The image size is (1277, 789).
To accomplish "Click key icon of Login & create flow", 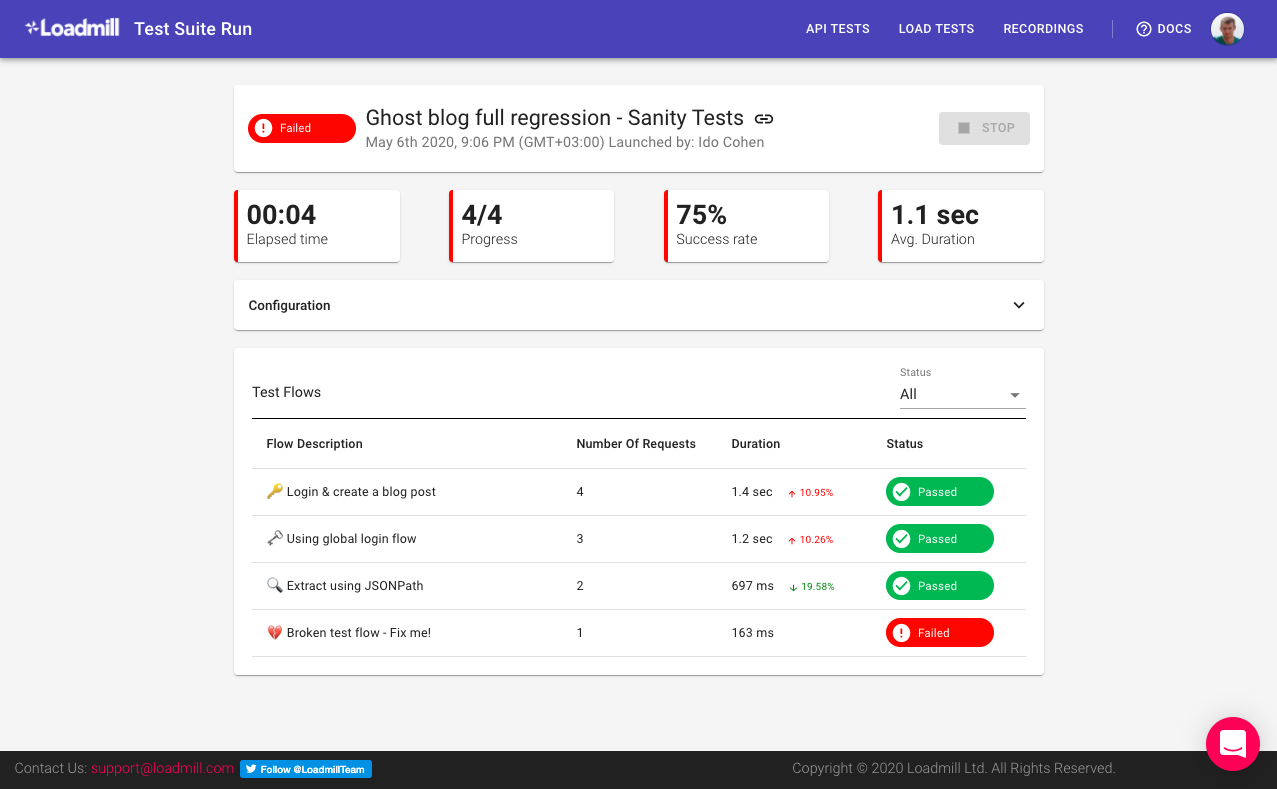I will [x=275, y=491].
